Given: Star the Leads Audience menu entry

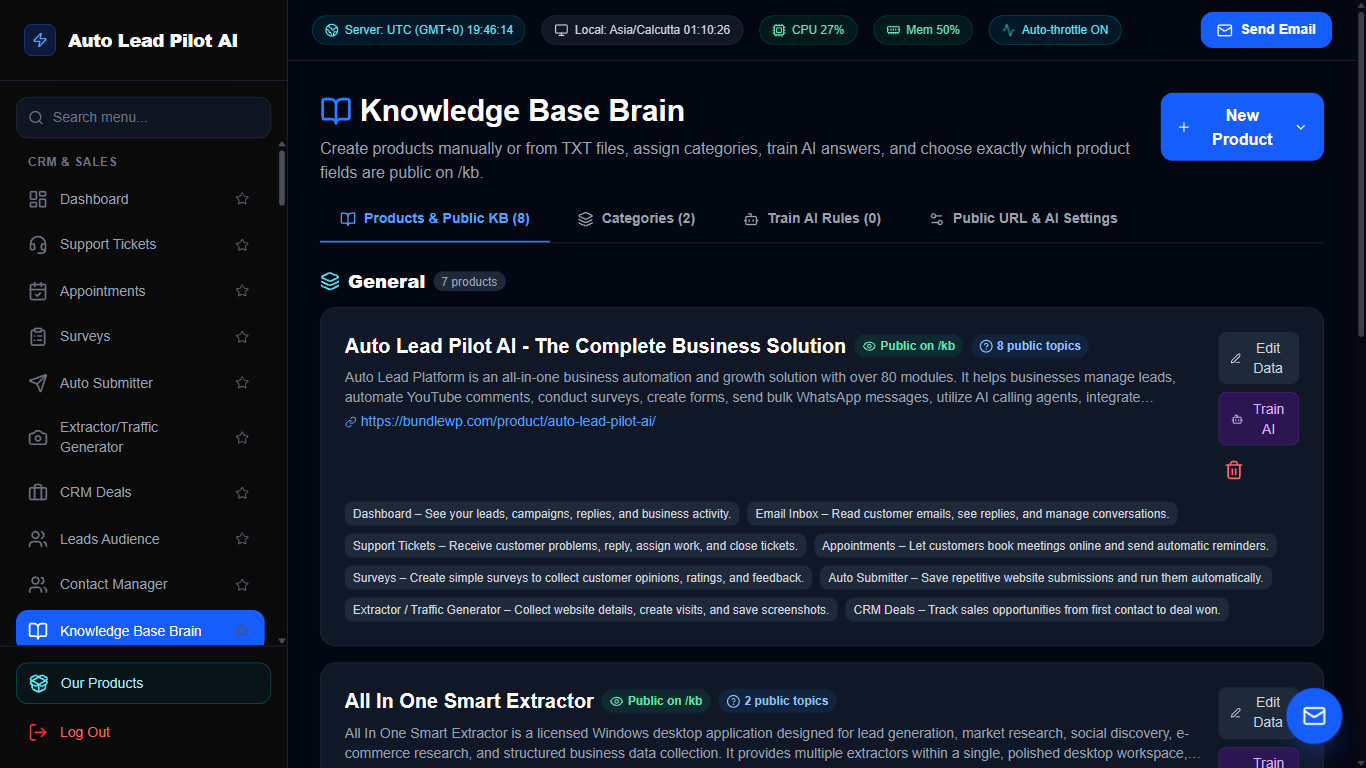Looking at the screenshot, I should pyautogui.click(x=242, y=539).
